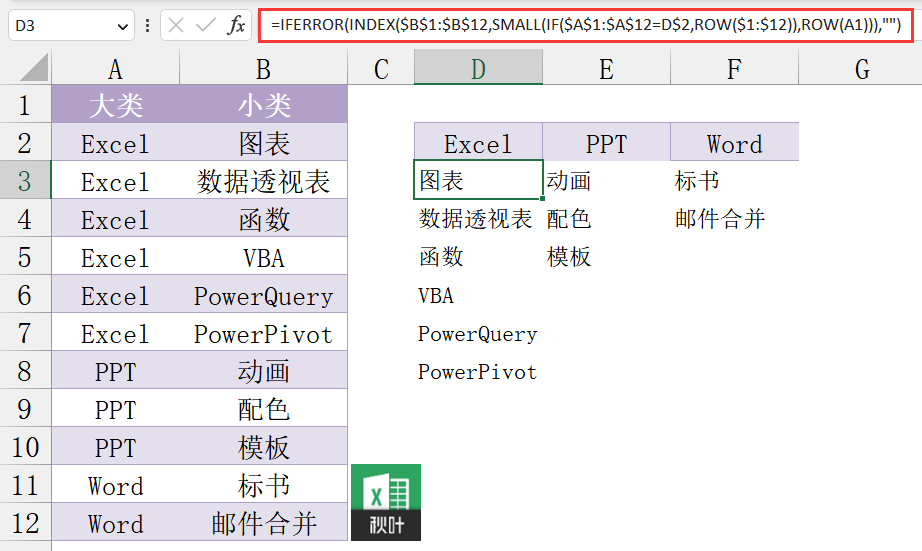Open the Name Box dropdown arrow
922x551 pixels.
pyautogui.click(x=122, y=26)
